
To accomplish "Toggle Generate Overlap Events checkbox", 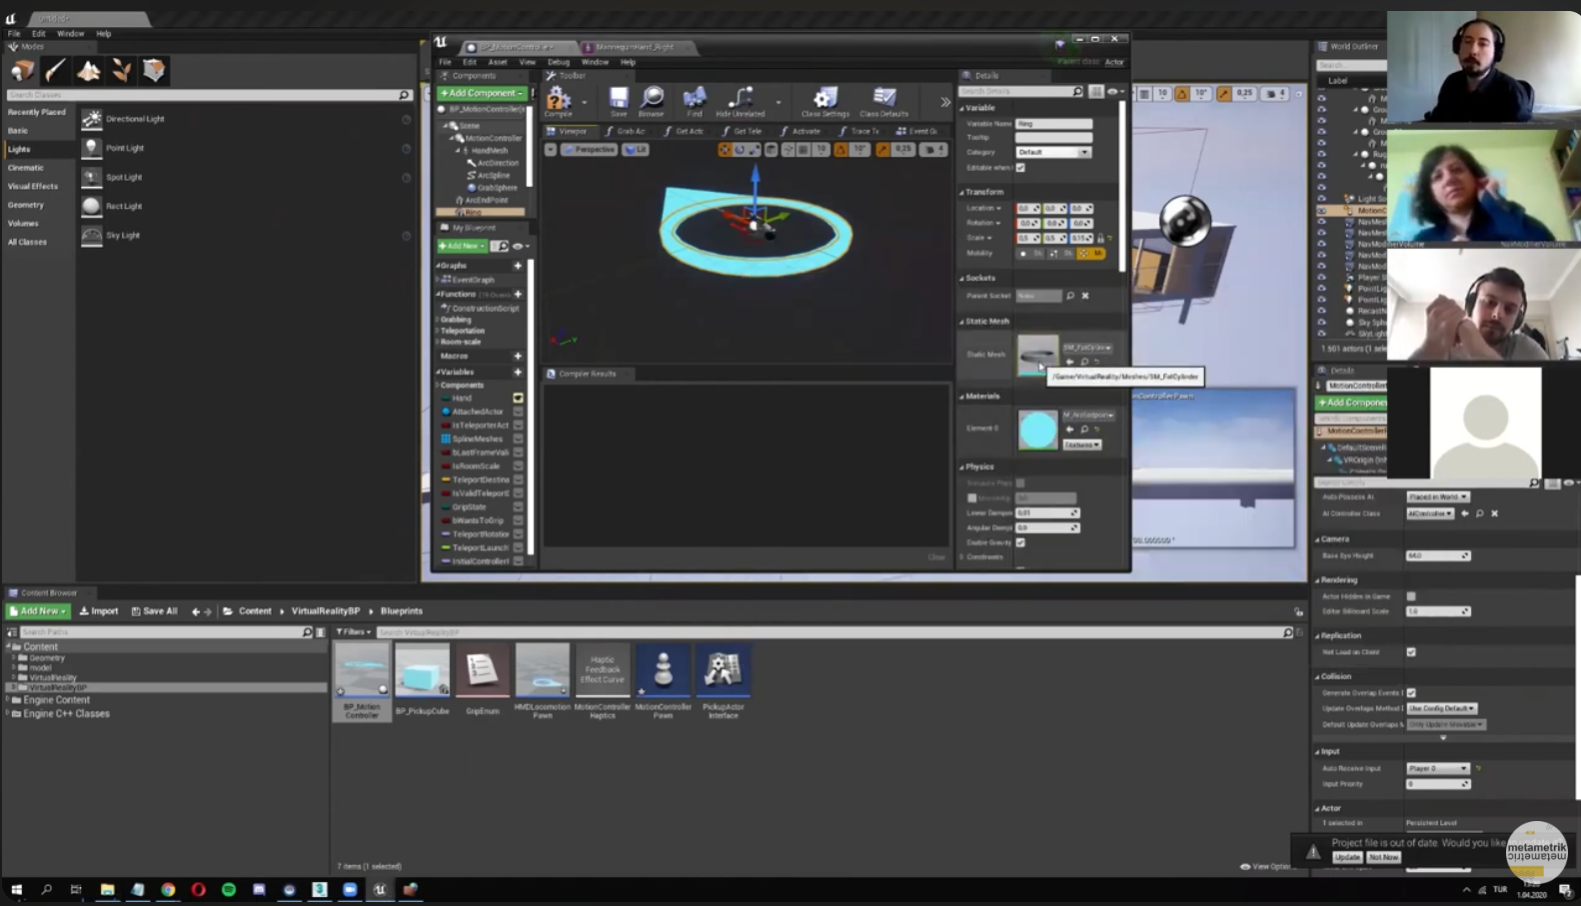I will (1411, 692).
